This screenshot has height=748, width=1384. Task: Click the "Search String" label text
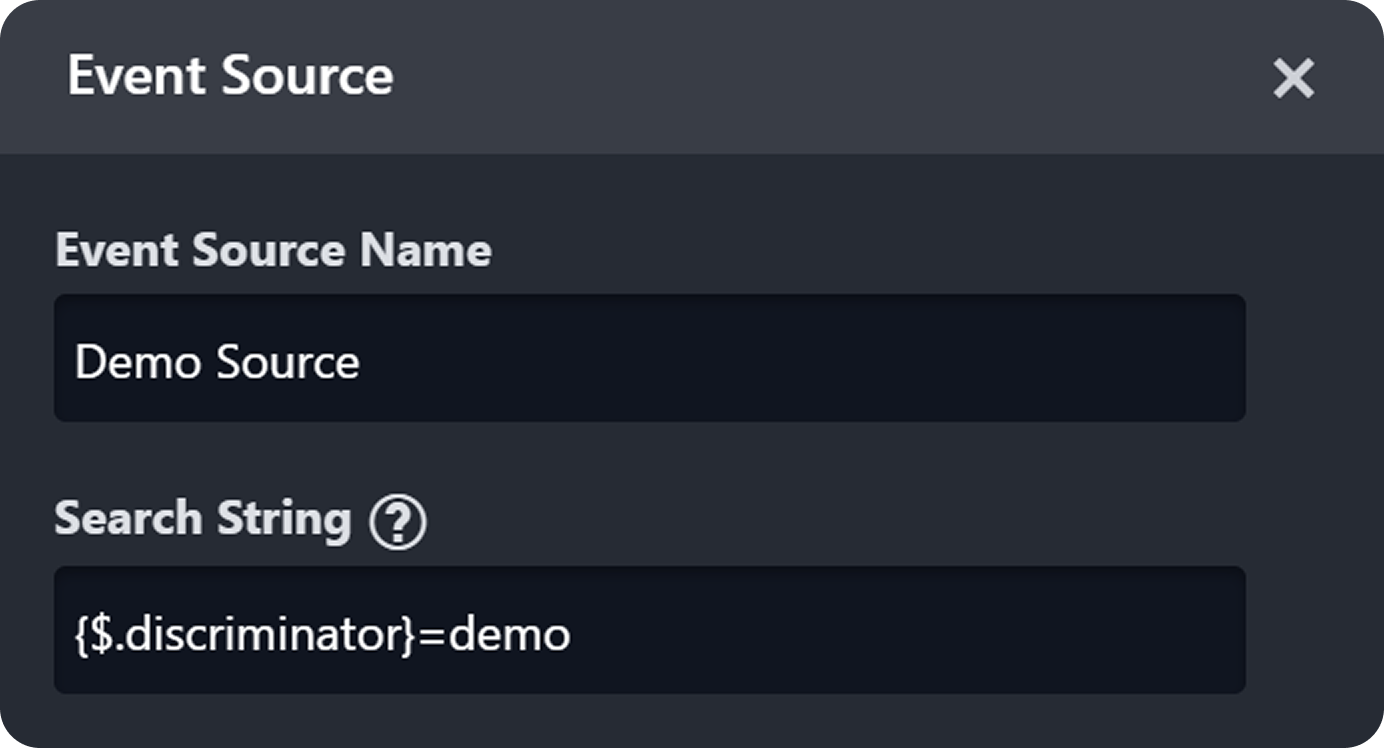[203, 520]
